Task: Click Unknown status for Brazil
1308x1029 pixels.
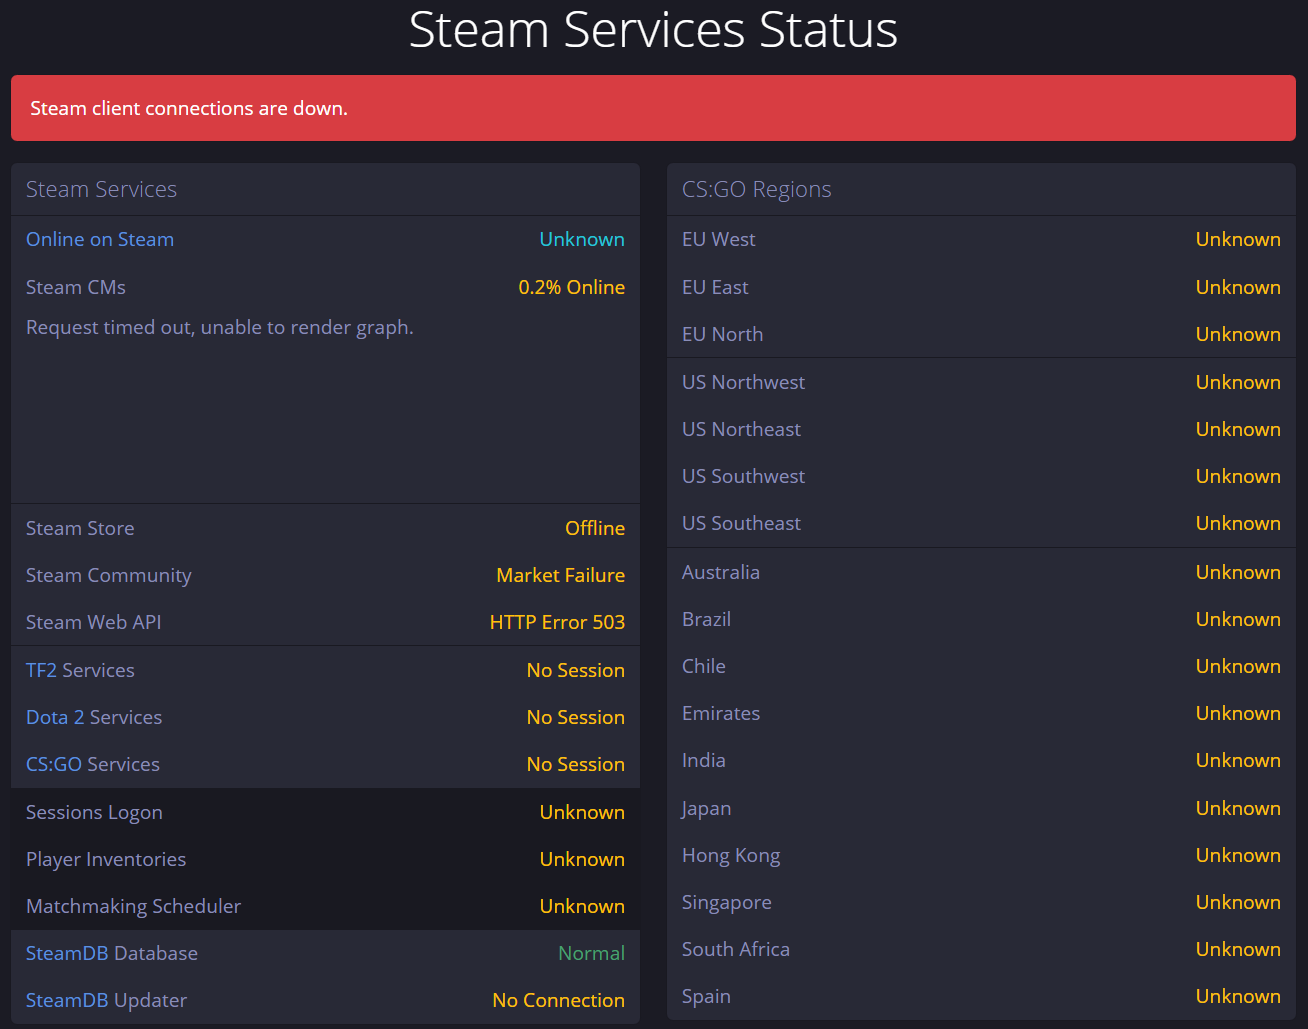Action: tap(1238, 619)
